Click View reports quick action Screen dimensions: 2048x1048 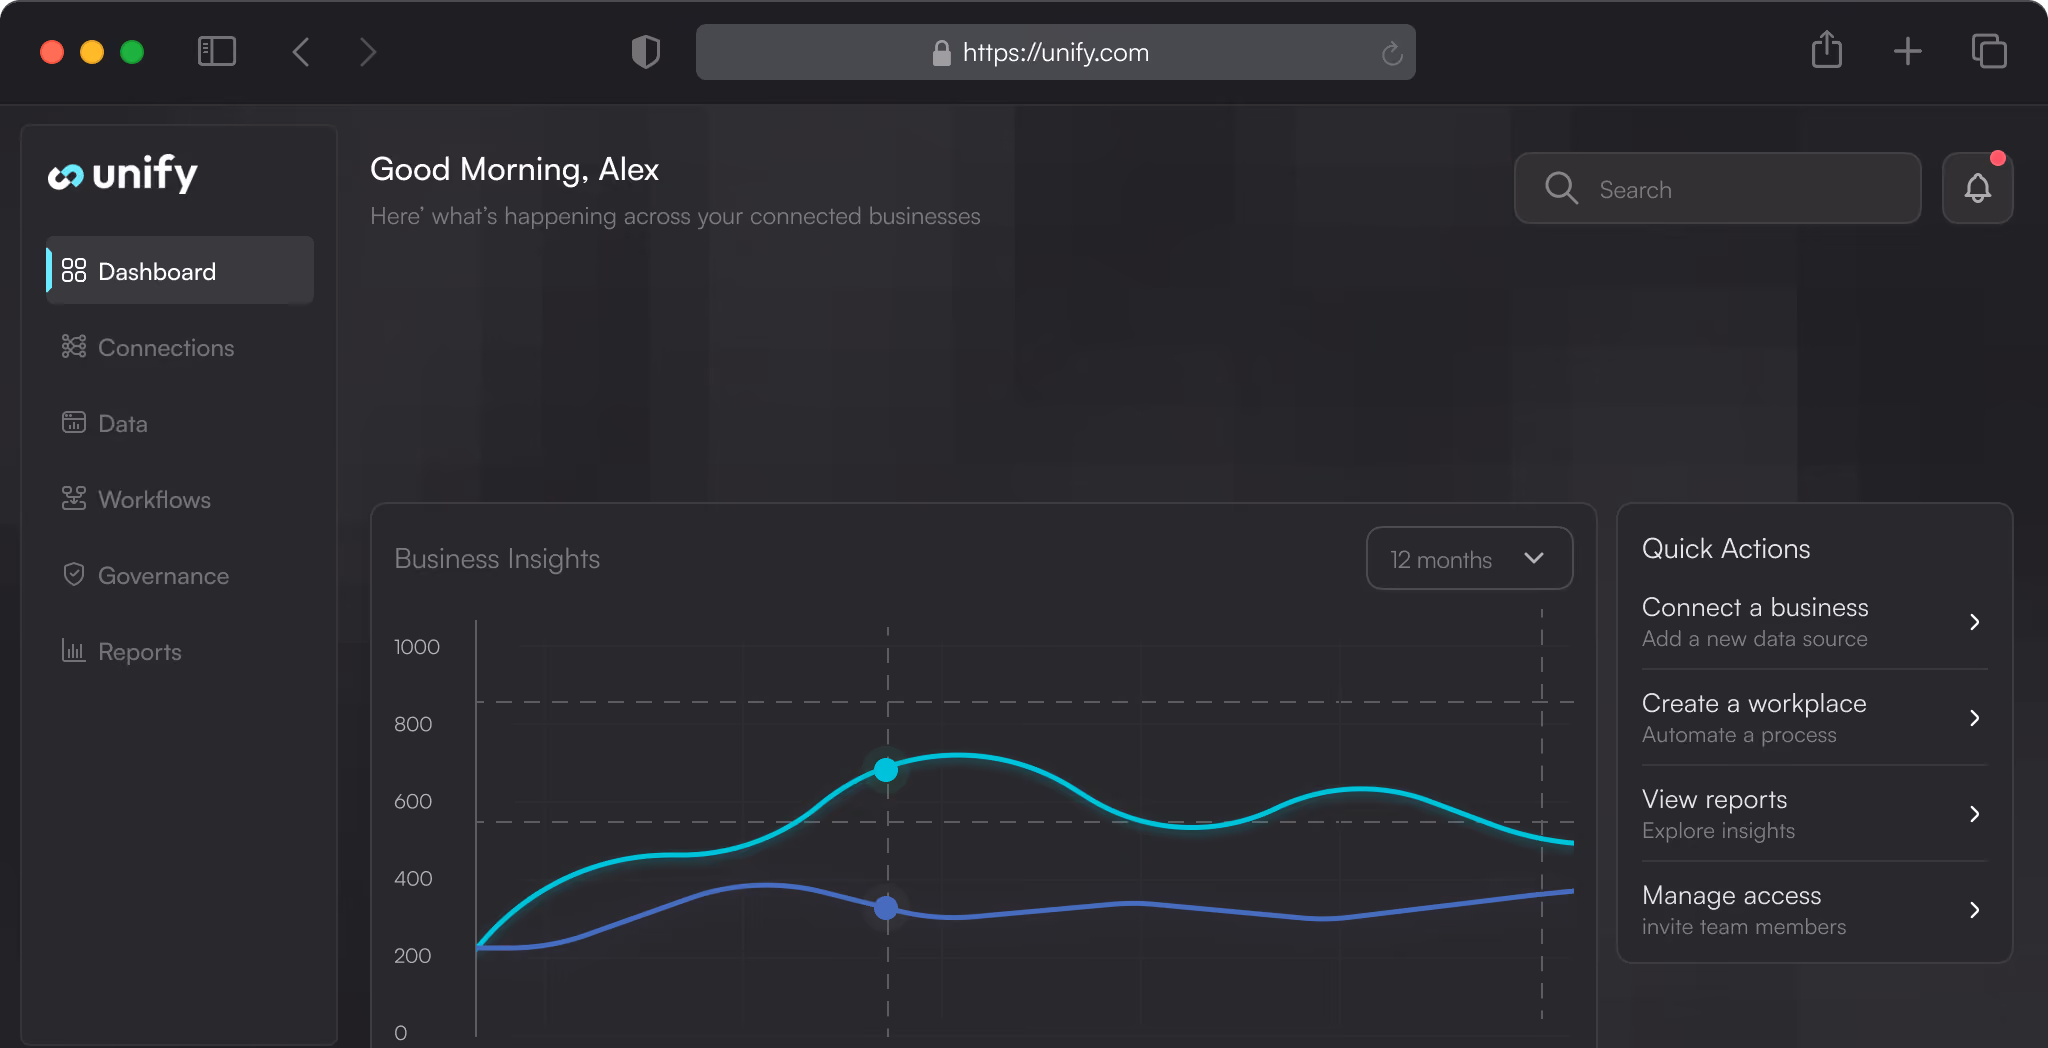tap(1814, 814)
